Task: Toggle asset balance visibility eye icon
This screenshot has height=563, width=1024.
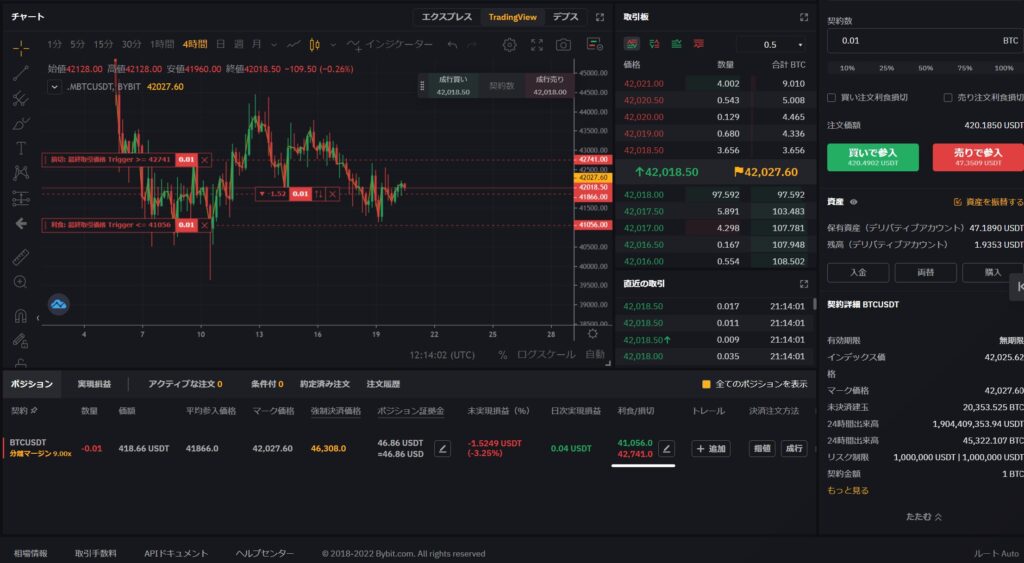Action: coord(854,202)
